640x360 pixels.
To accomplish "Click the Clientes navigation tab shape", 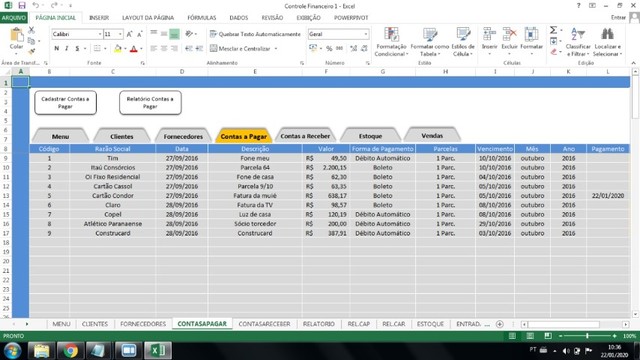I will point(122,136).
